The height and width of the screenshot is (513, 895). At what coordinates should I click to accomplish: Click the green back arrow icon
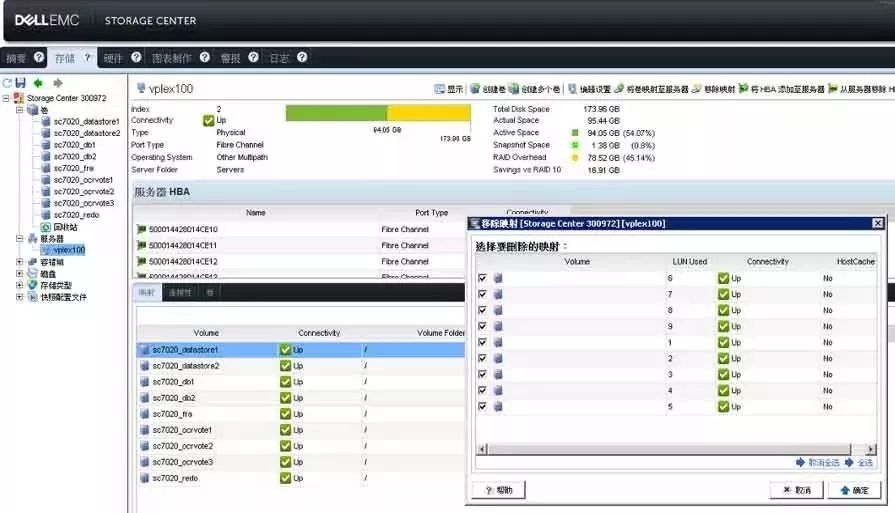click(38, 83)
